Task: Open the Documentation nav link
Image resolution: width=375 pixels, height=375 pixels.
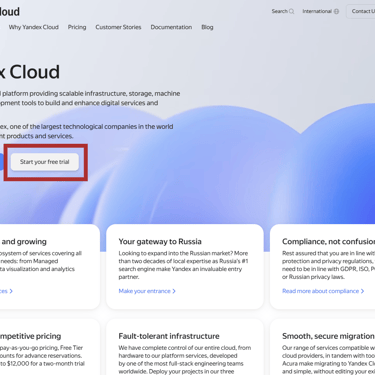Action: tap(171, 27)
